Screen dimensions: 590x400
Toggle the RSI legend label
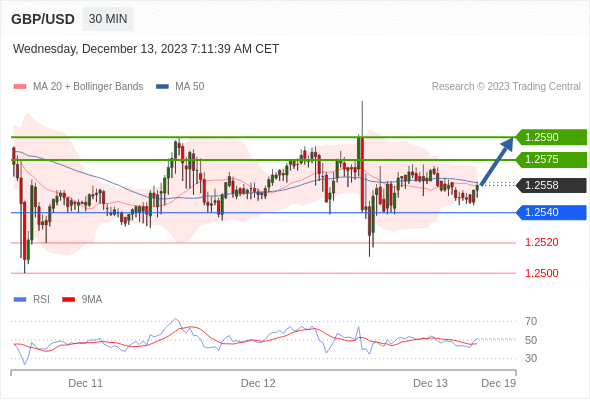tap(41, 300)
